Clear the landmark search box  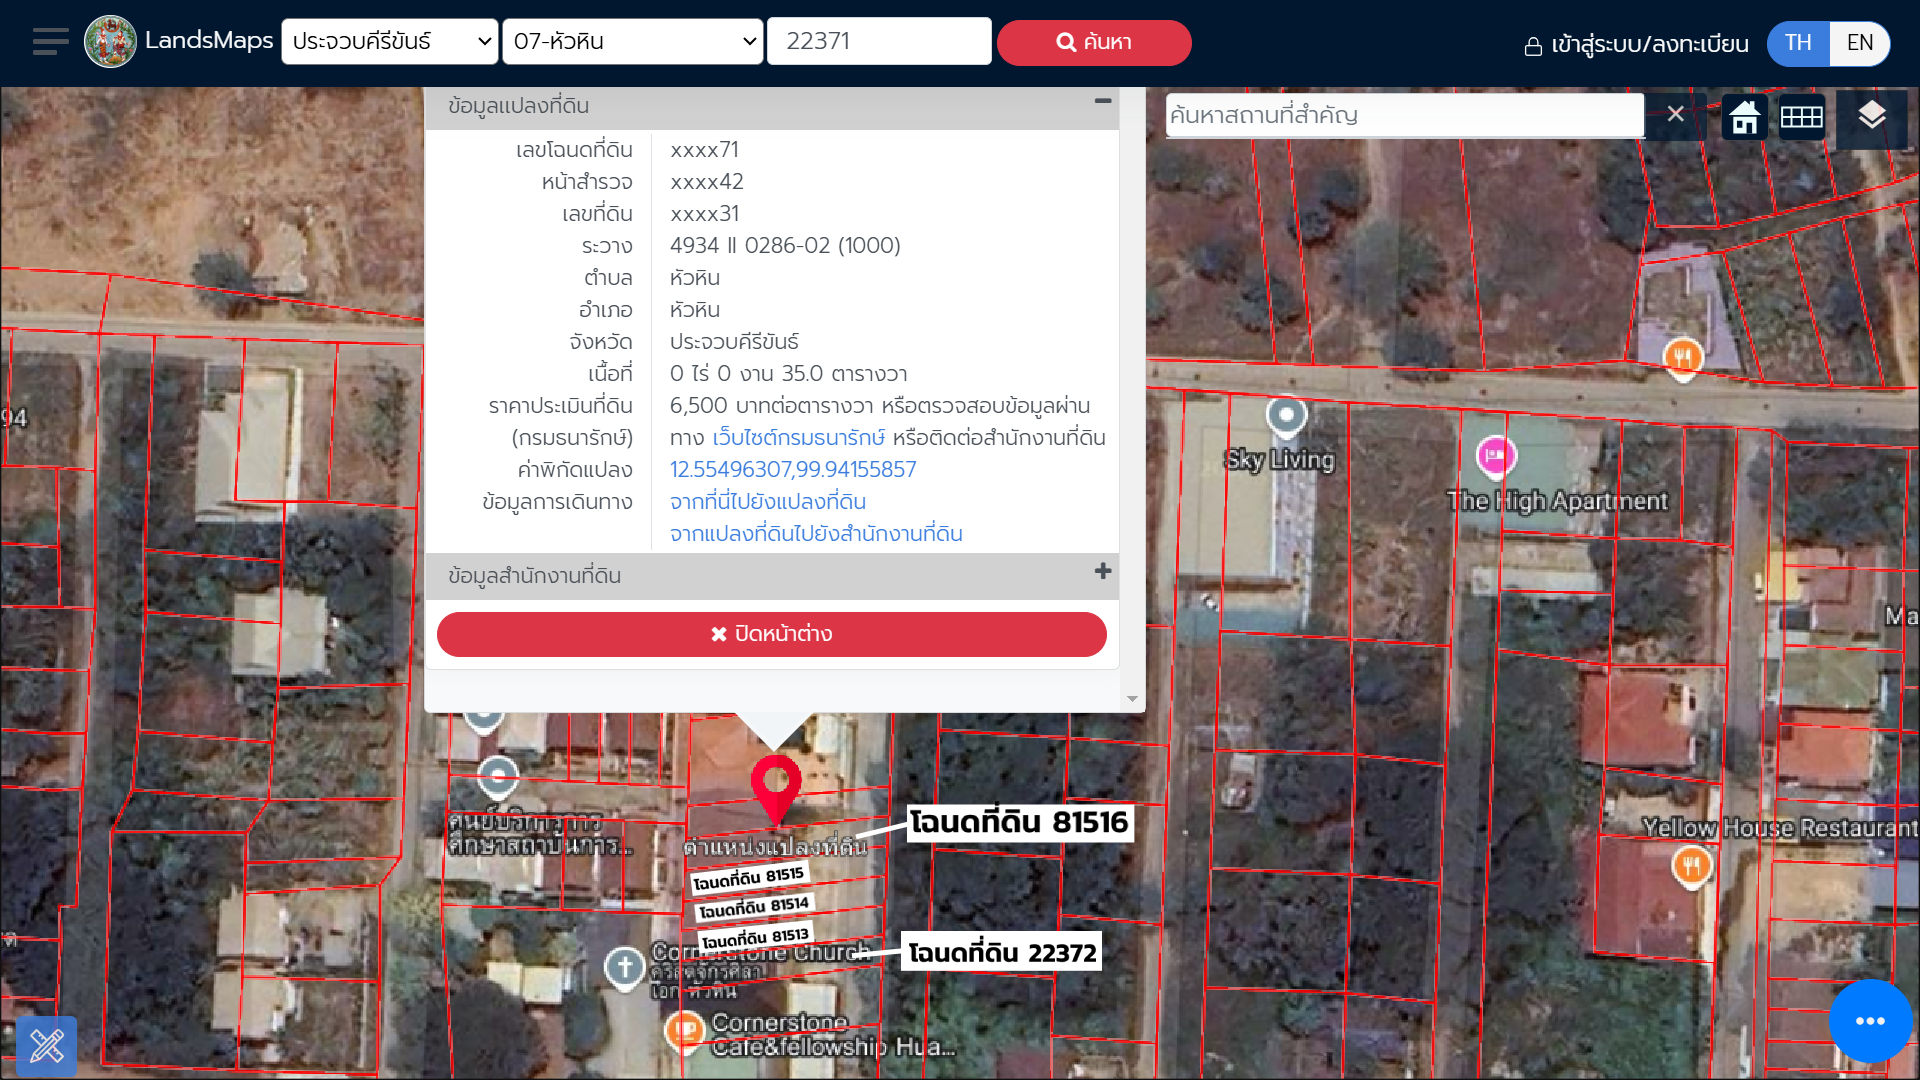[x=1676, y=114]
